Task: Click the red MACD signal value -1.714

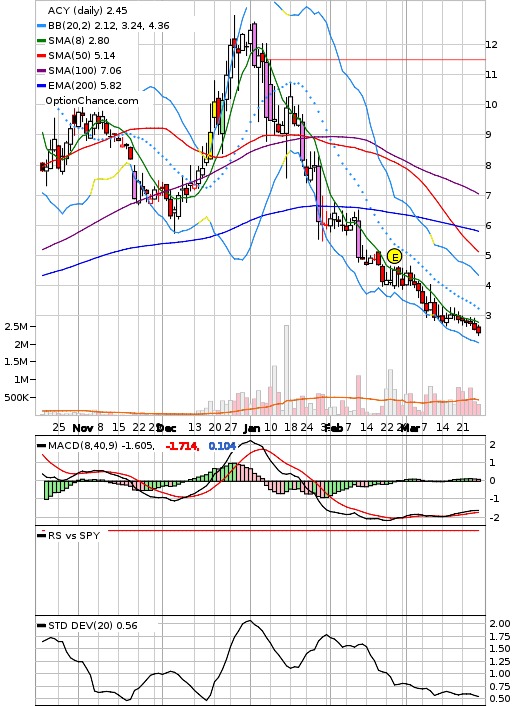Action: 182,446
